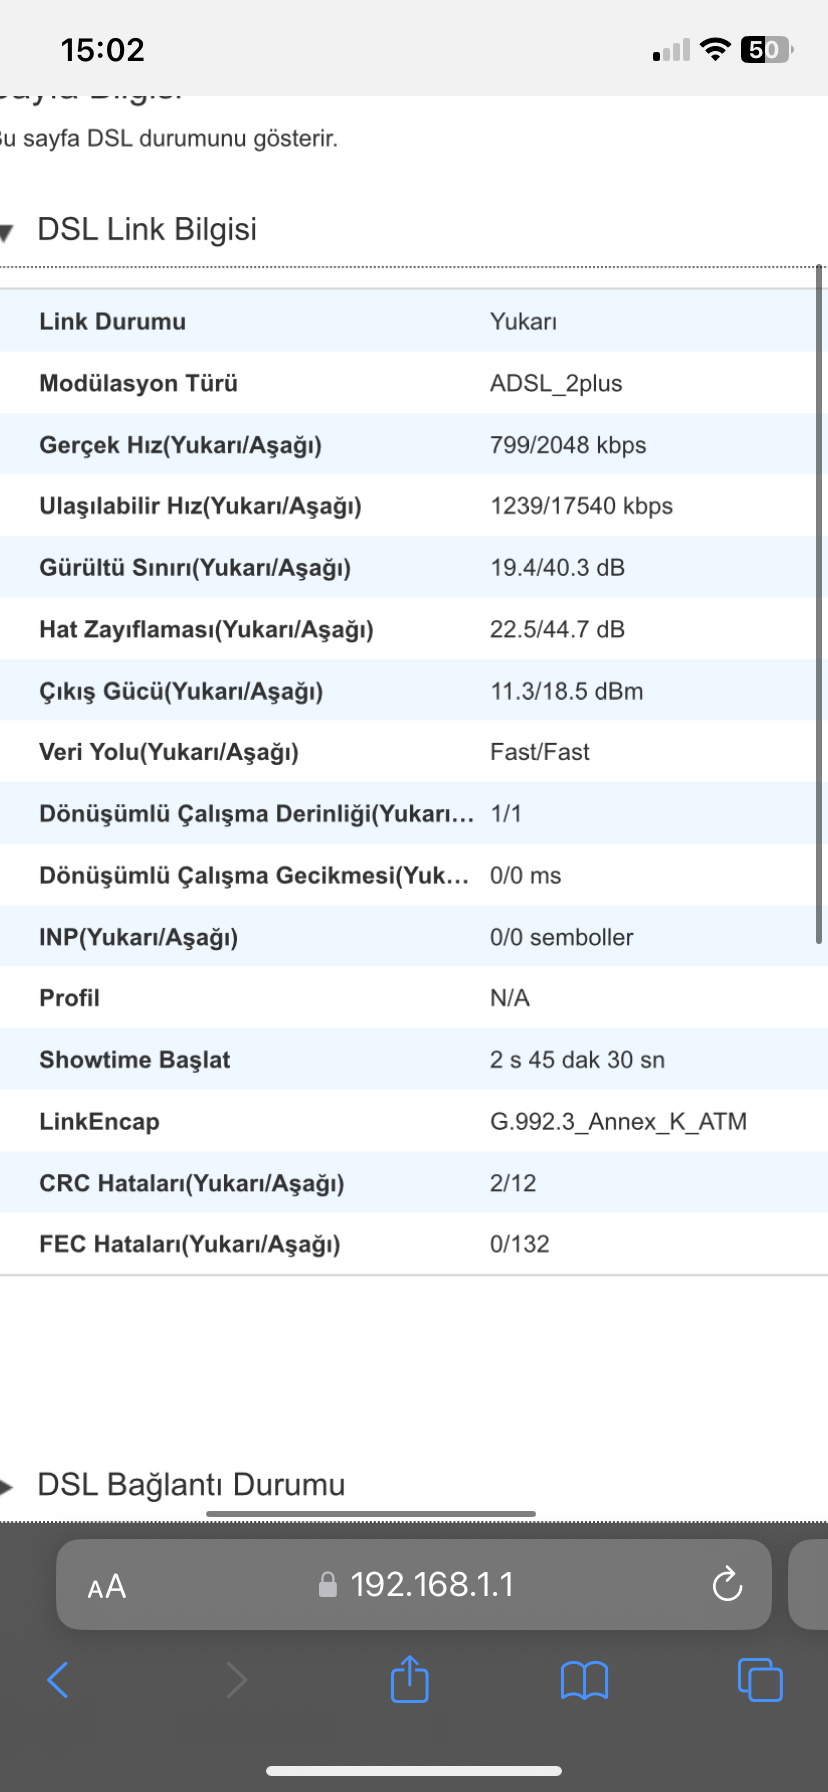Viewport: 828px width, 1792px height.
Task: Tap the padlock icon in address bar
Action: (327, 1585)
